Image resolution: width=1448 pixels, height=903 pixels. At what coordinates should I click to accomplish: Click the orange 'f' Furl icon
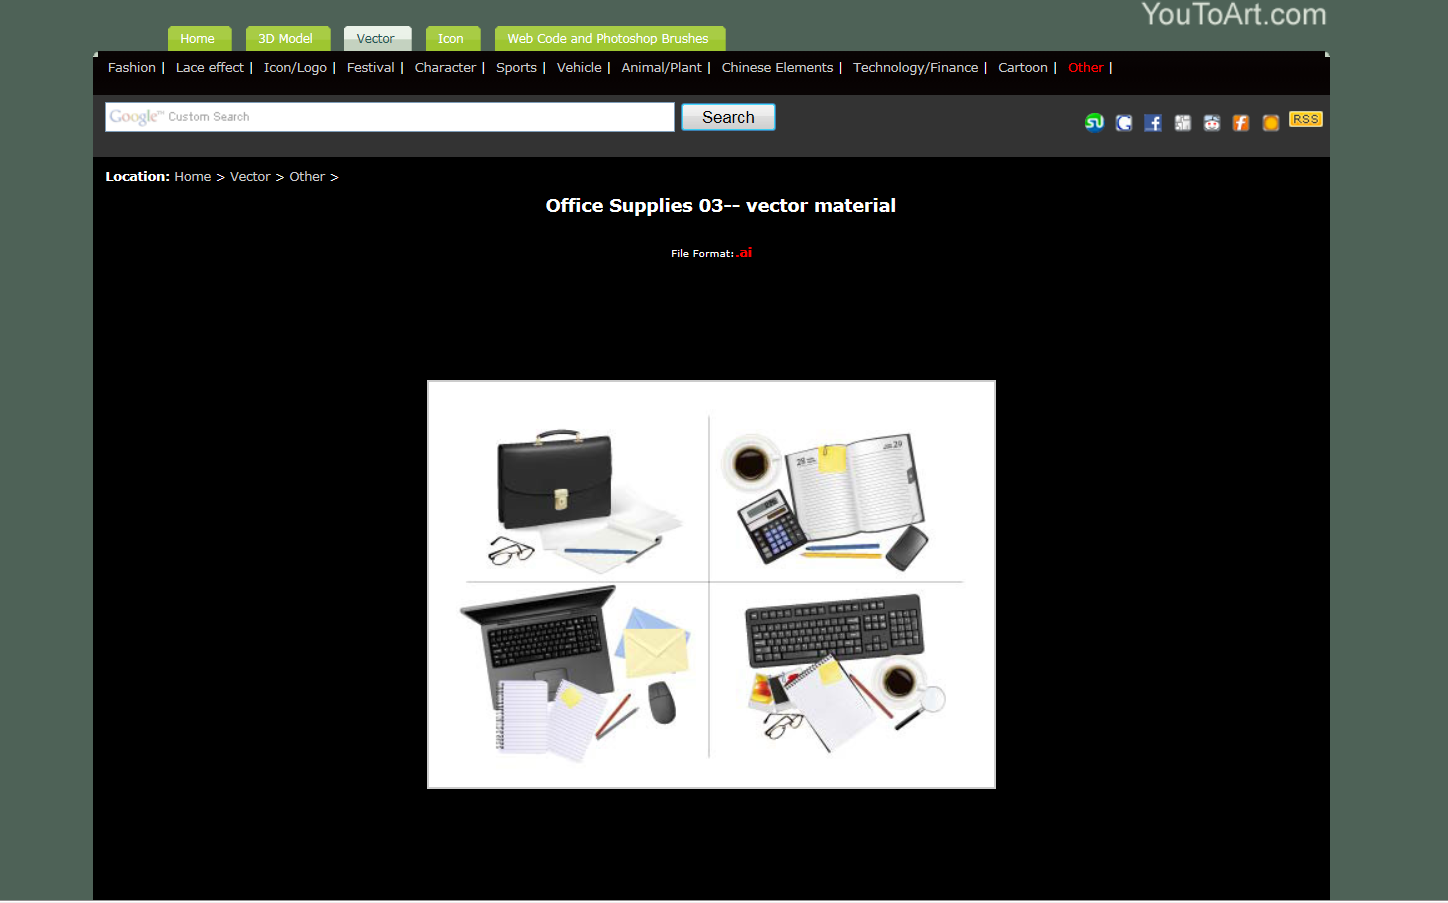1241,123
